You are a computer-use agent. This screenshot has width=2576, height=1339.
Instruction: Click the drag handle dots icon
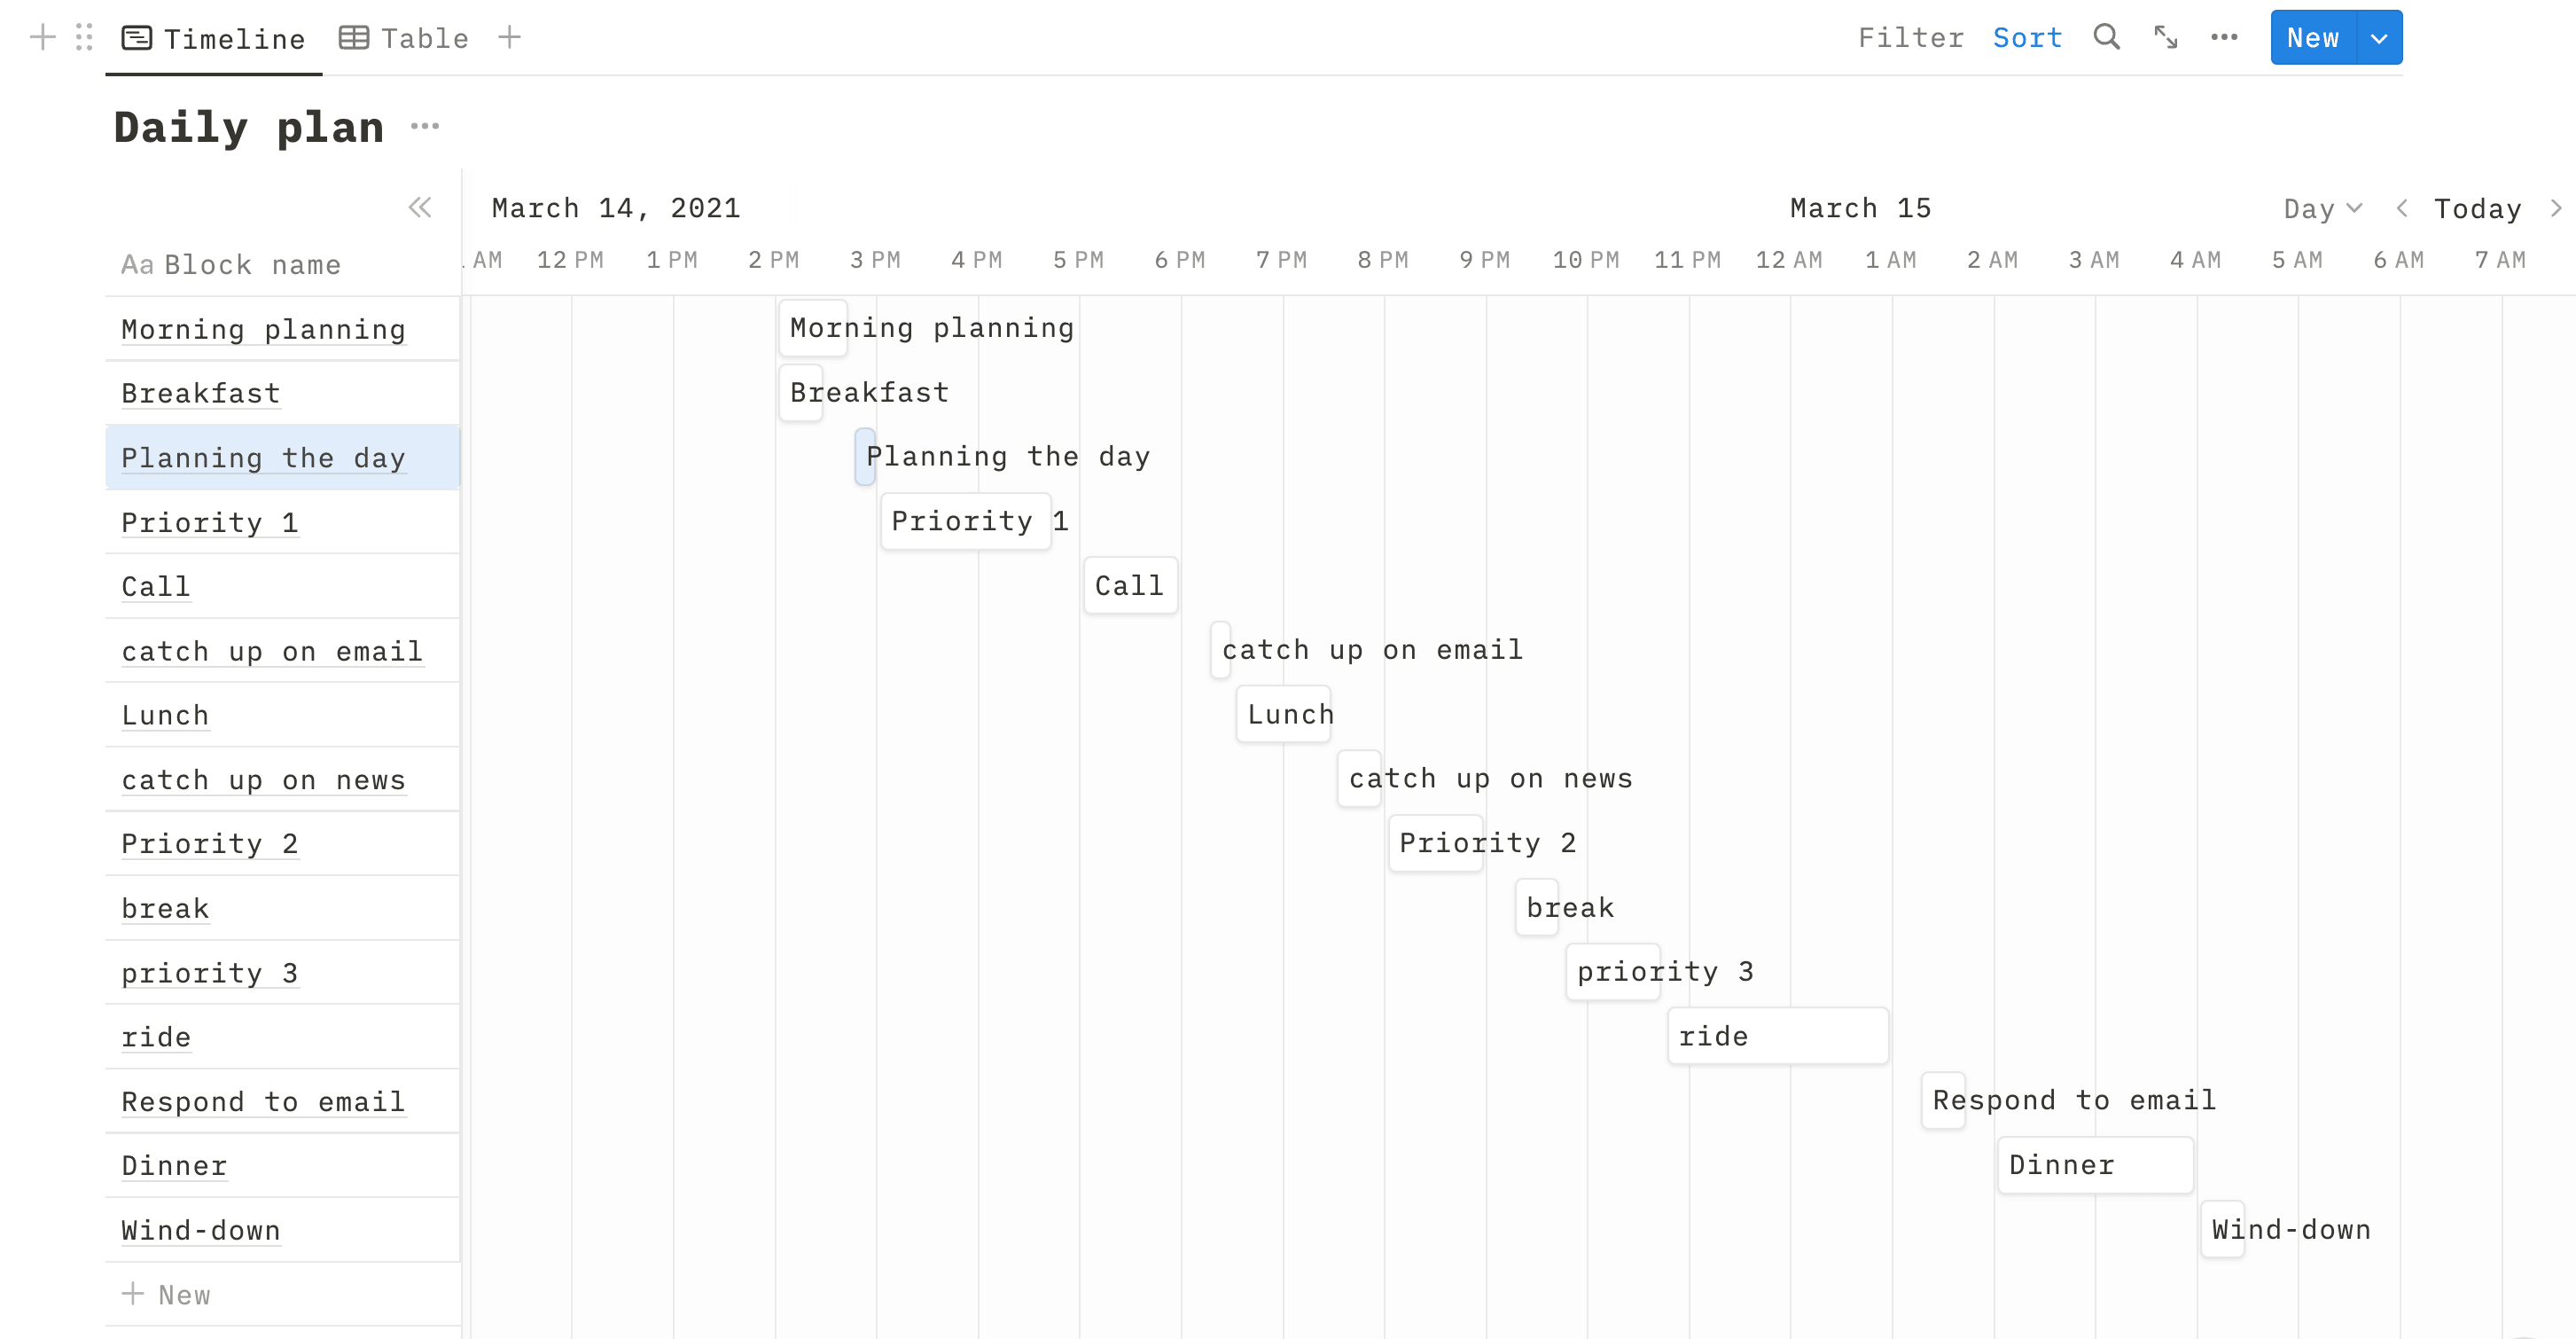coord(84,37)
